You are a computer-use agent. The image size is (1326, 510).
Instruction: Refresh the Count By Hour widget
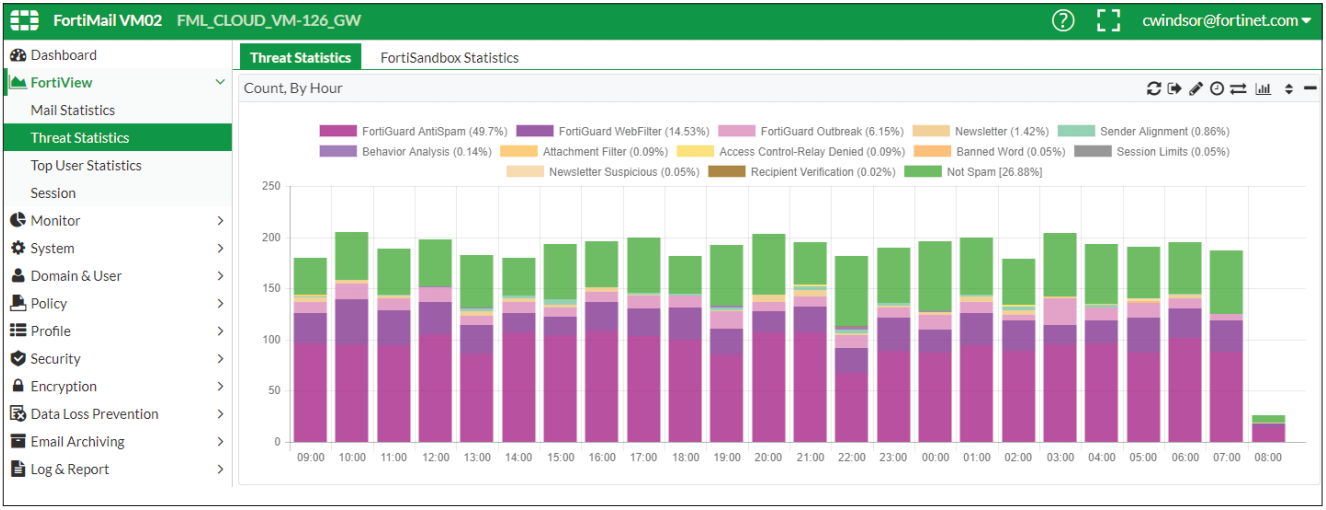tap(1154, 89)
